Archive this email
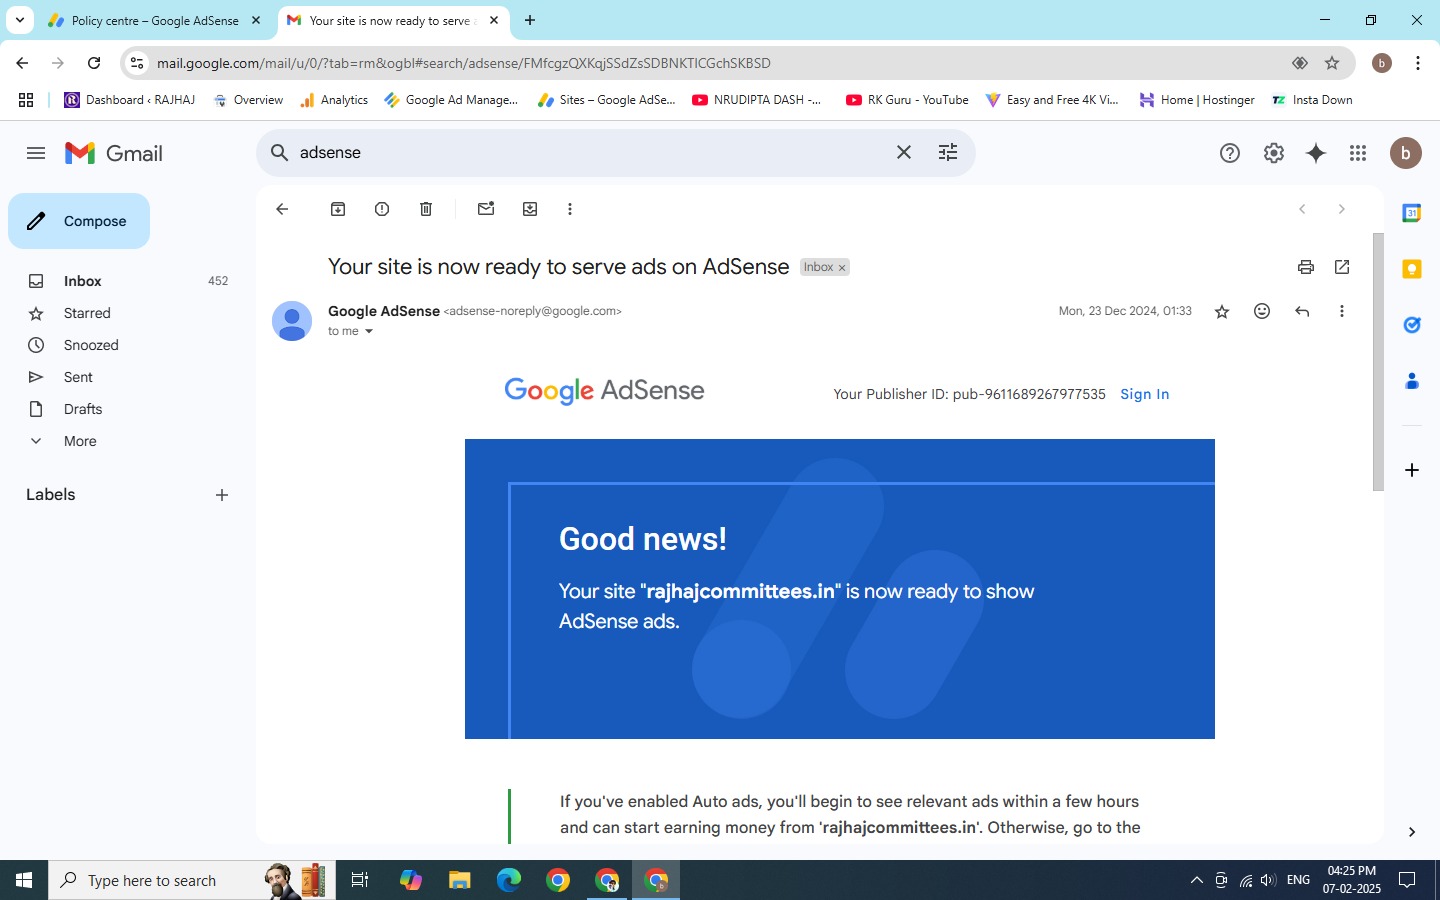The image size is (1440, 900). point(338,209)
